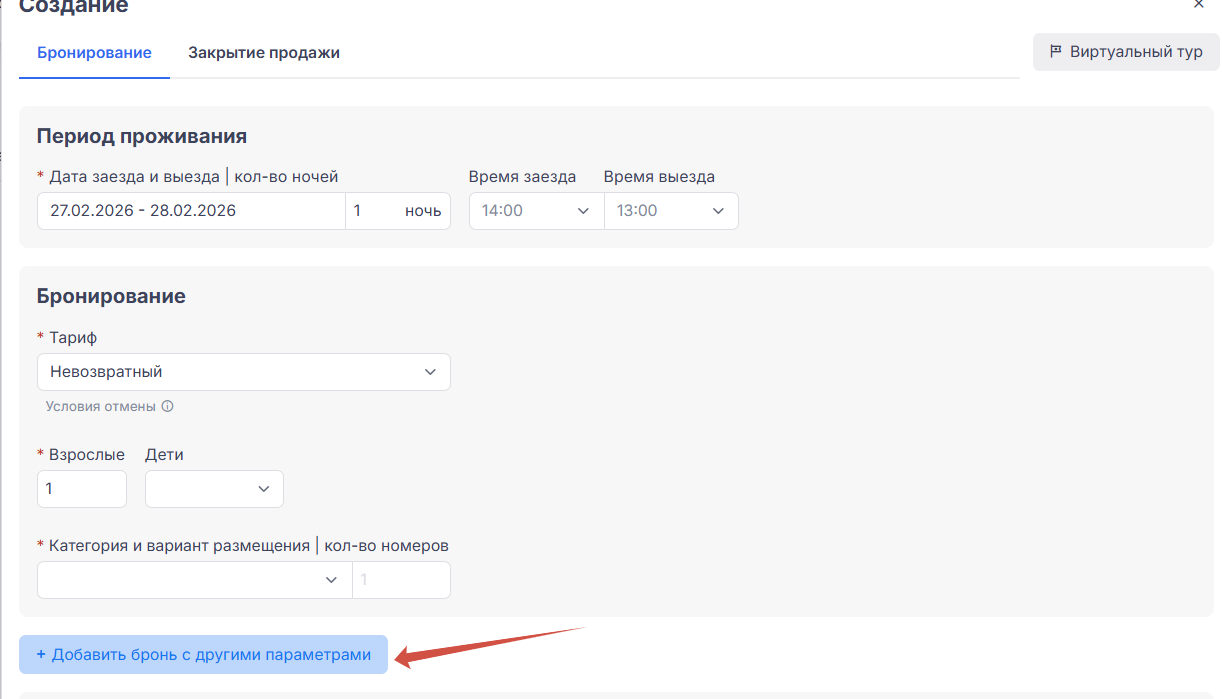Expand the Время заезда 14:00 dropdown
The image size is (1223, 699).
point(535,211)
